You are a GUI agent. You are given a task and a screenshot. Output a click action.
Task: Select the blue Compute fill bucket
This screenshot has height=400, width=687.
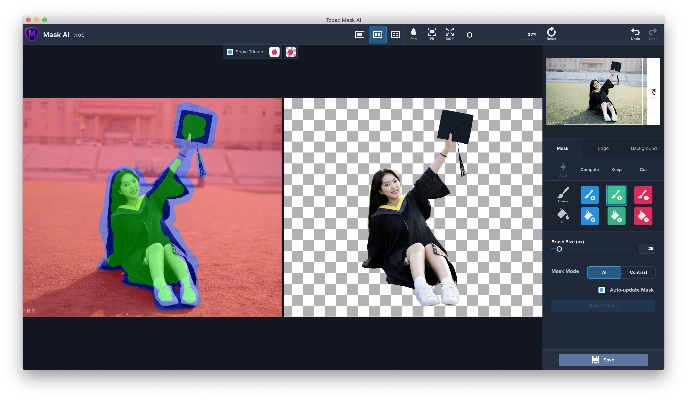tap(590, 216)
